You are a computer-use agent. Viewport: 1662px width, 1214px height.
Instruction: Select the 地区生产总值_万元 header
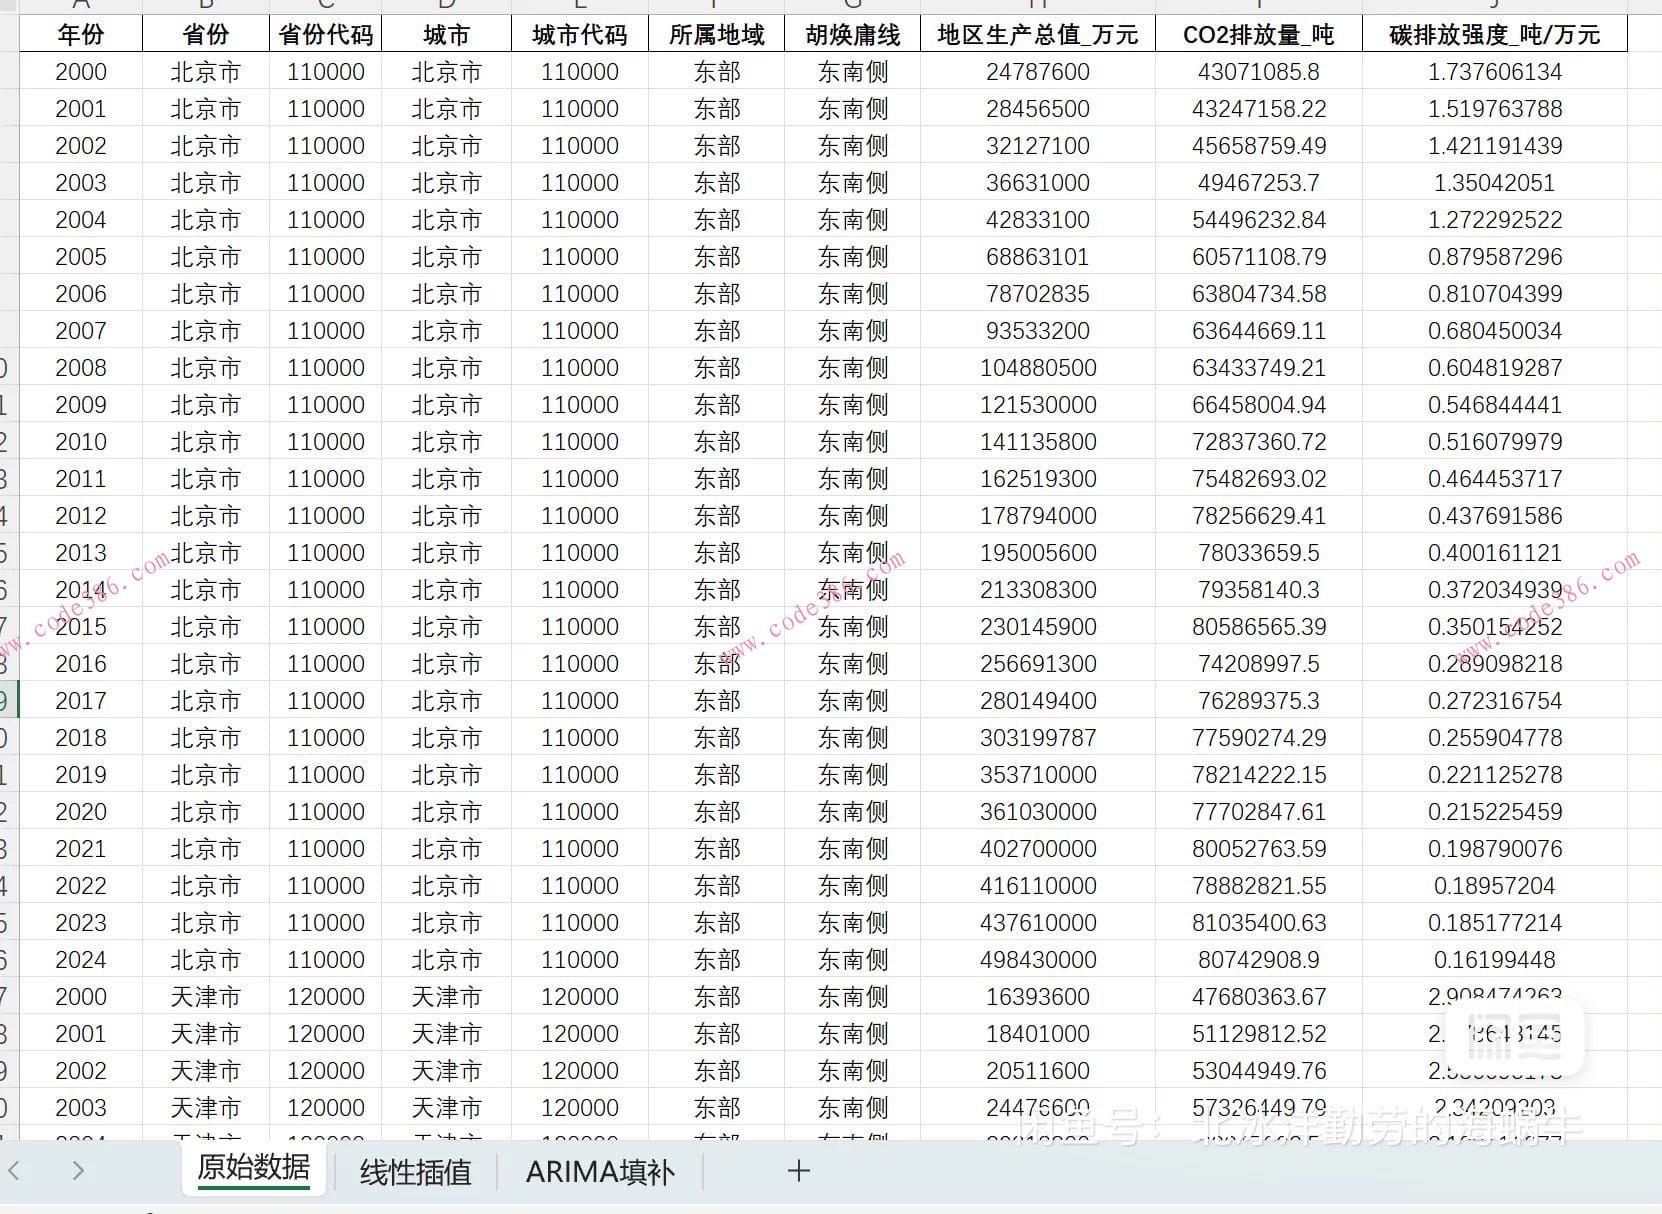tap(1038, 33)
